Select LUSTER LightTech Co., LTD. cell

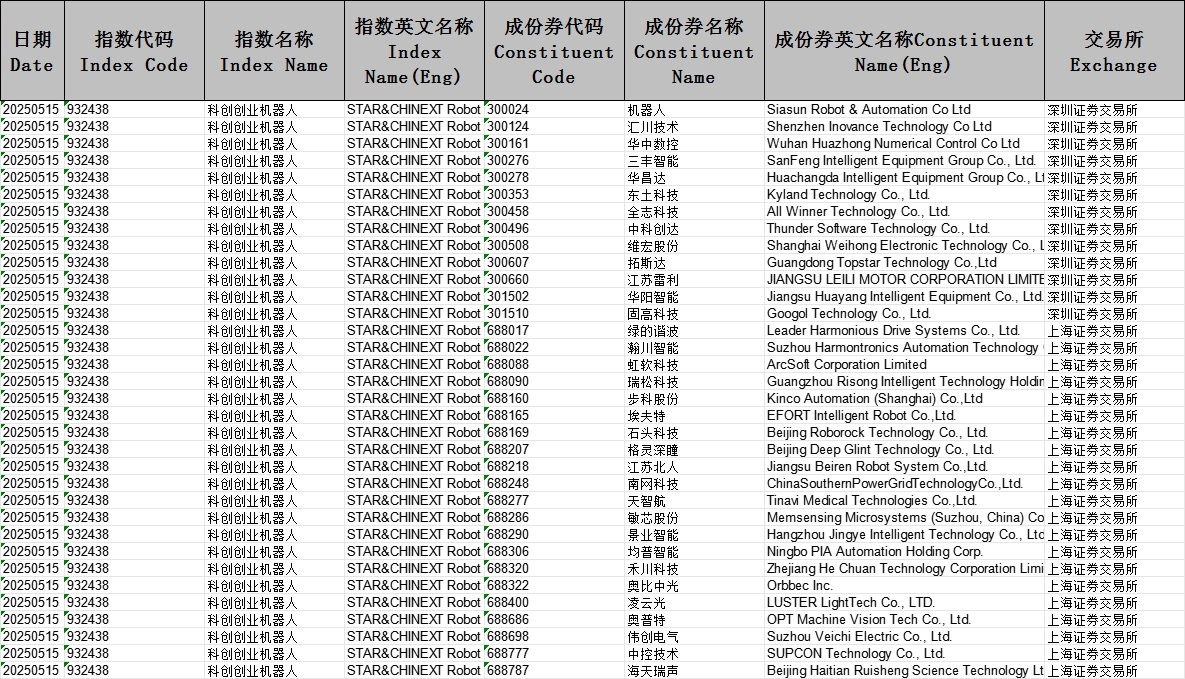904,603
